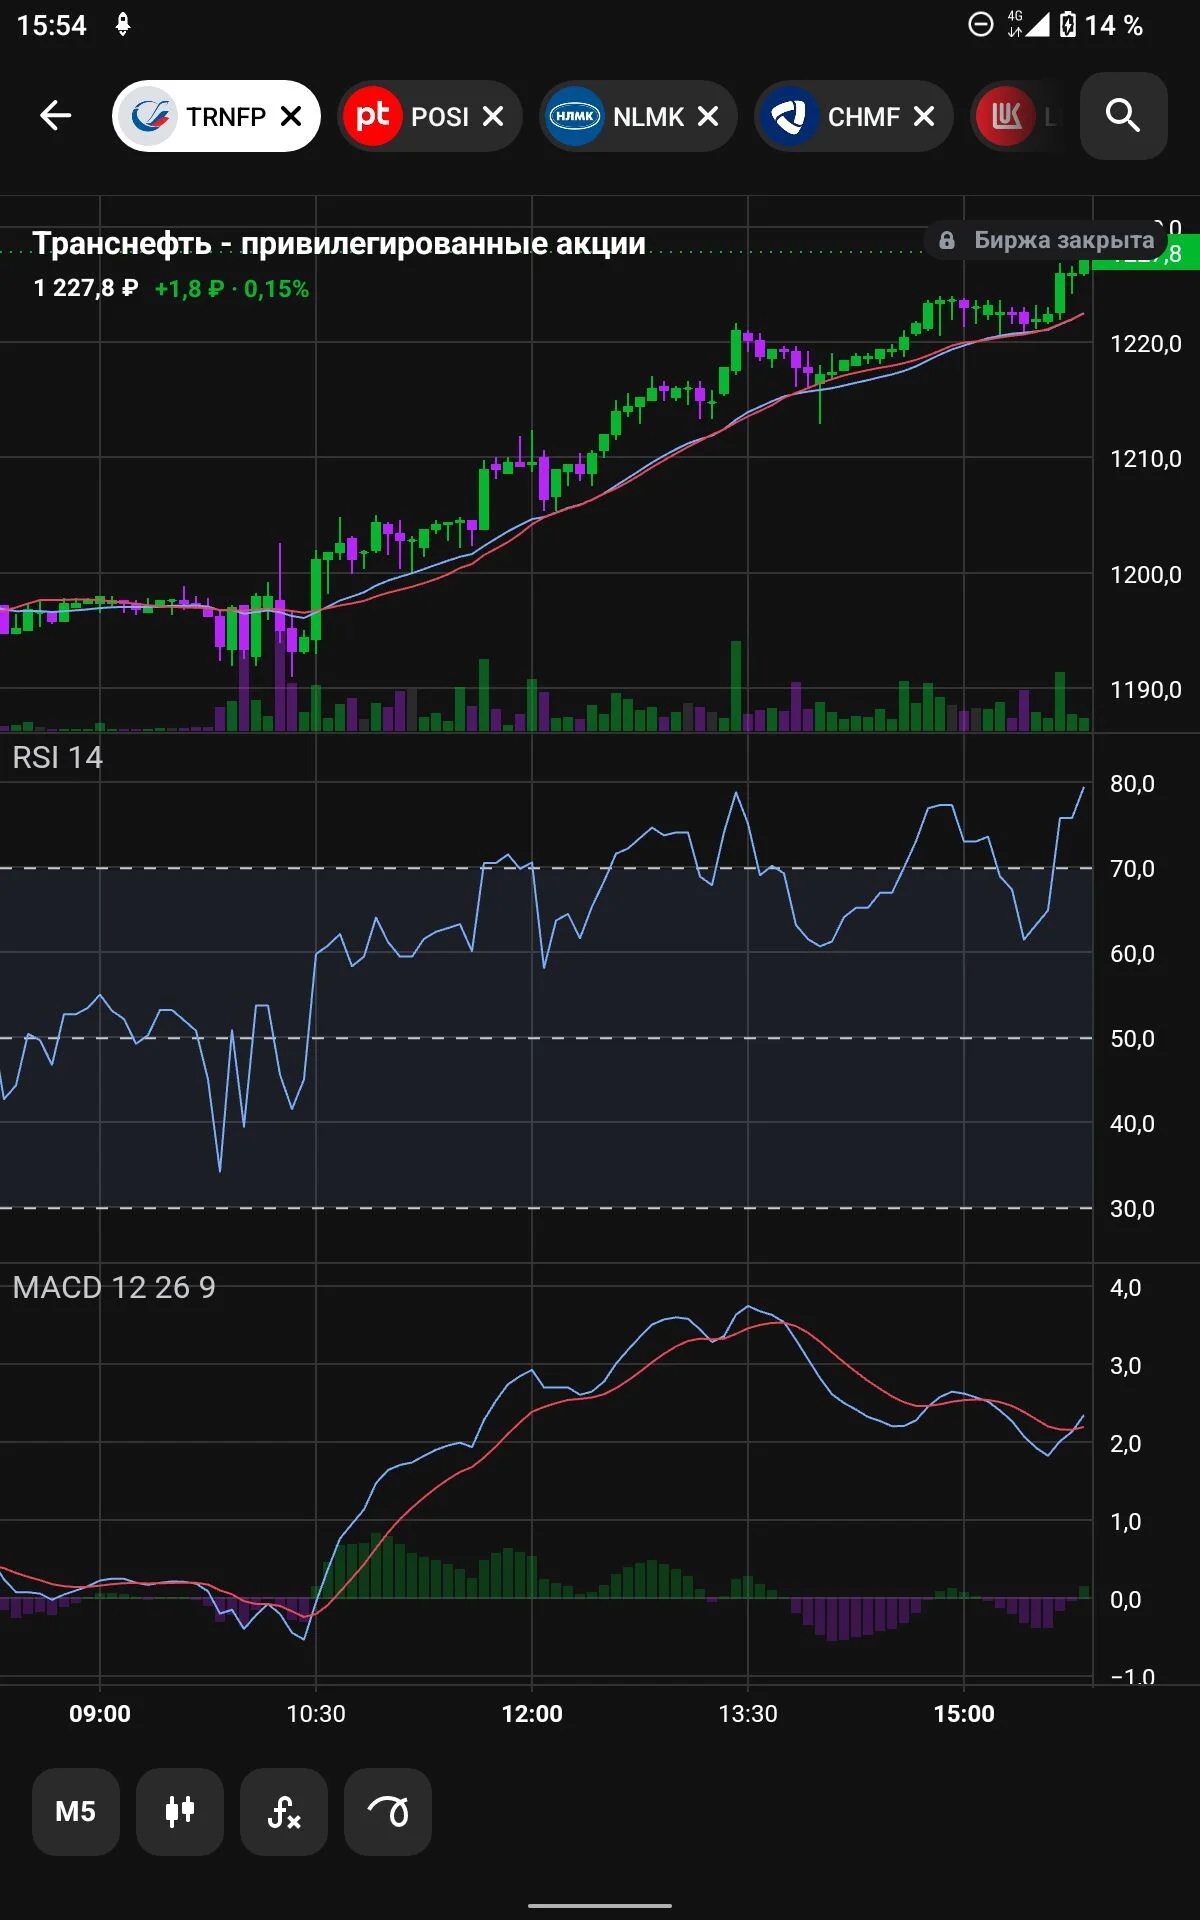Viewport: 1200px width, 1920px height.
Task: Tap the current price tag on axis
Action: [x=1146, y=254]
